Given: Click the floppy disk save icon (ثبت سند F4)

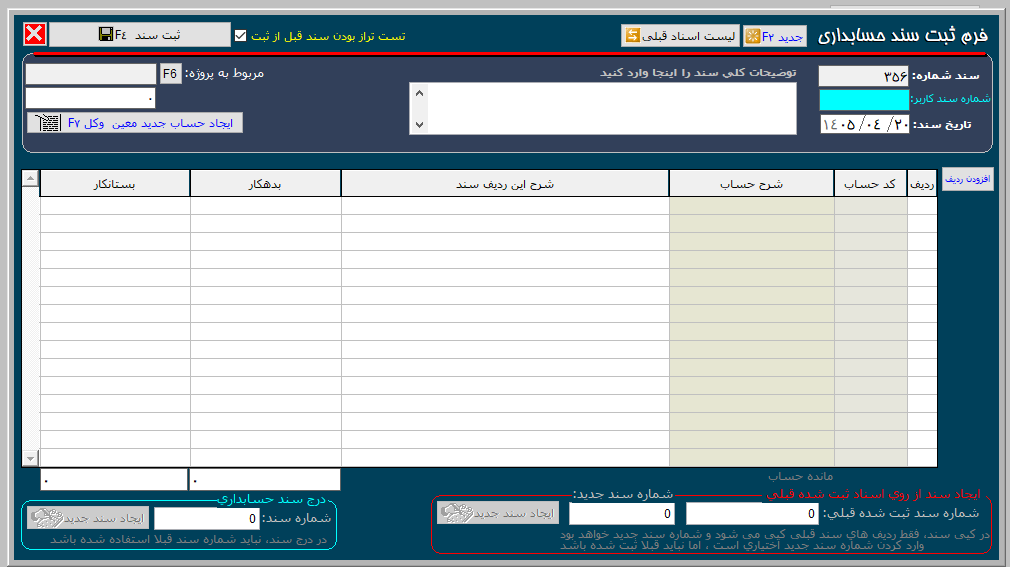Looking at the screenshot, I should tap(106, 34).
